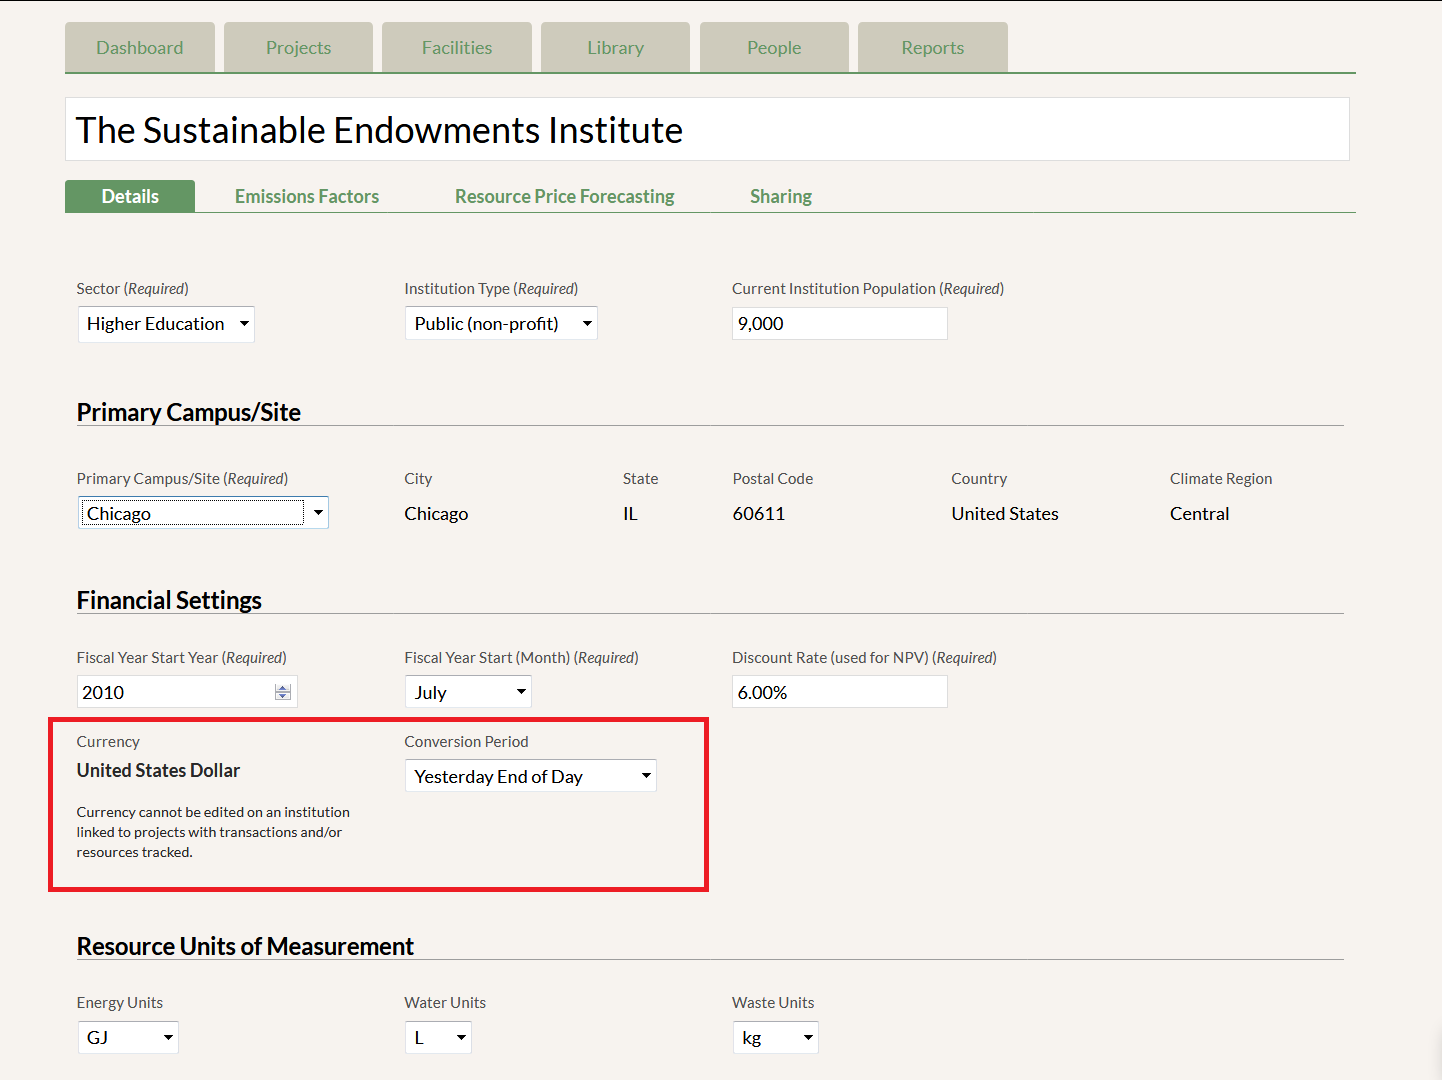This screenshot has height=1081, width=1442.
Task: Go to the Reports tab
Action: (933, 47)
